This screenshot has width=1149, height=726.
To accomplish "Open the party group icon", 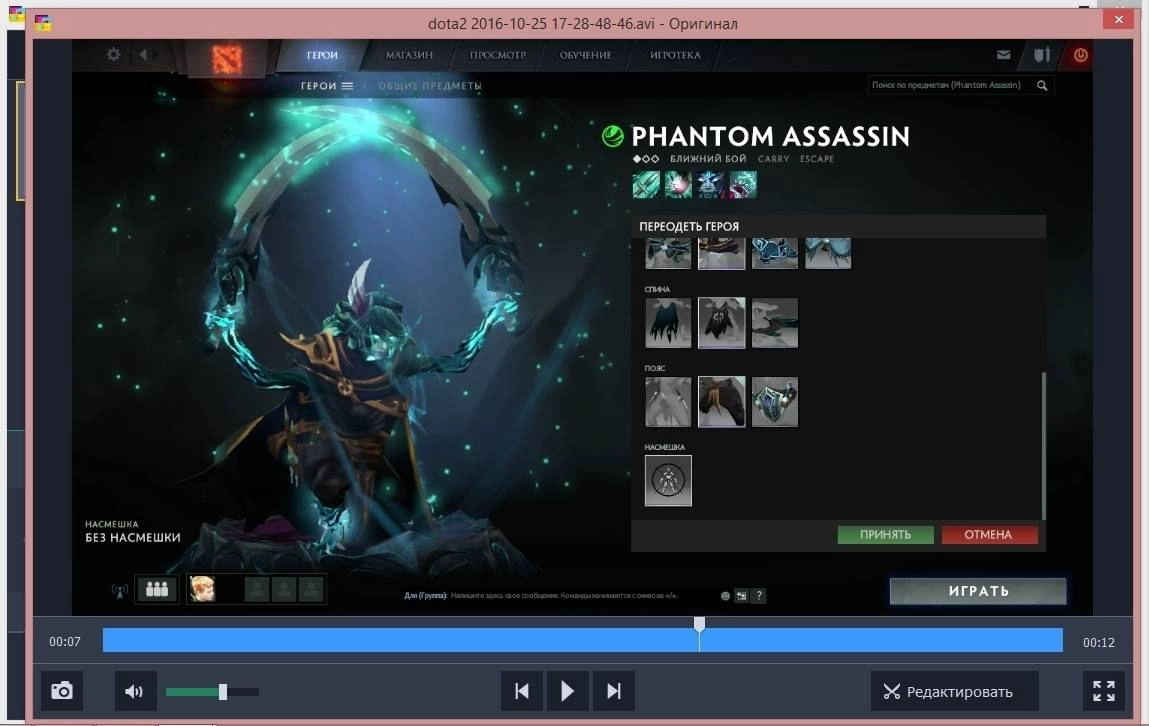I will tap(157, 589).
